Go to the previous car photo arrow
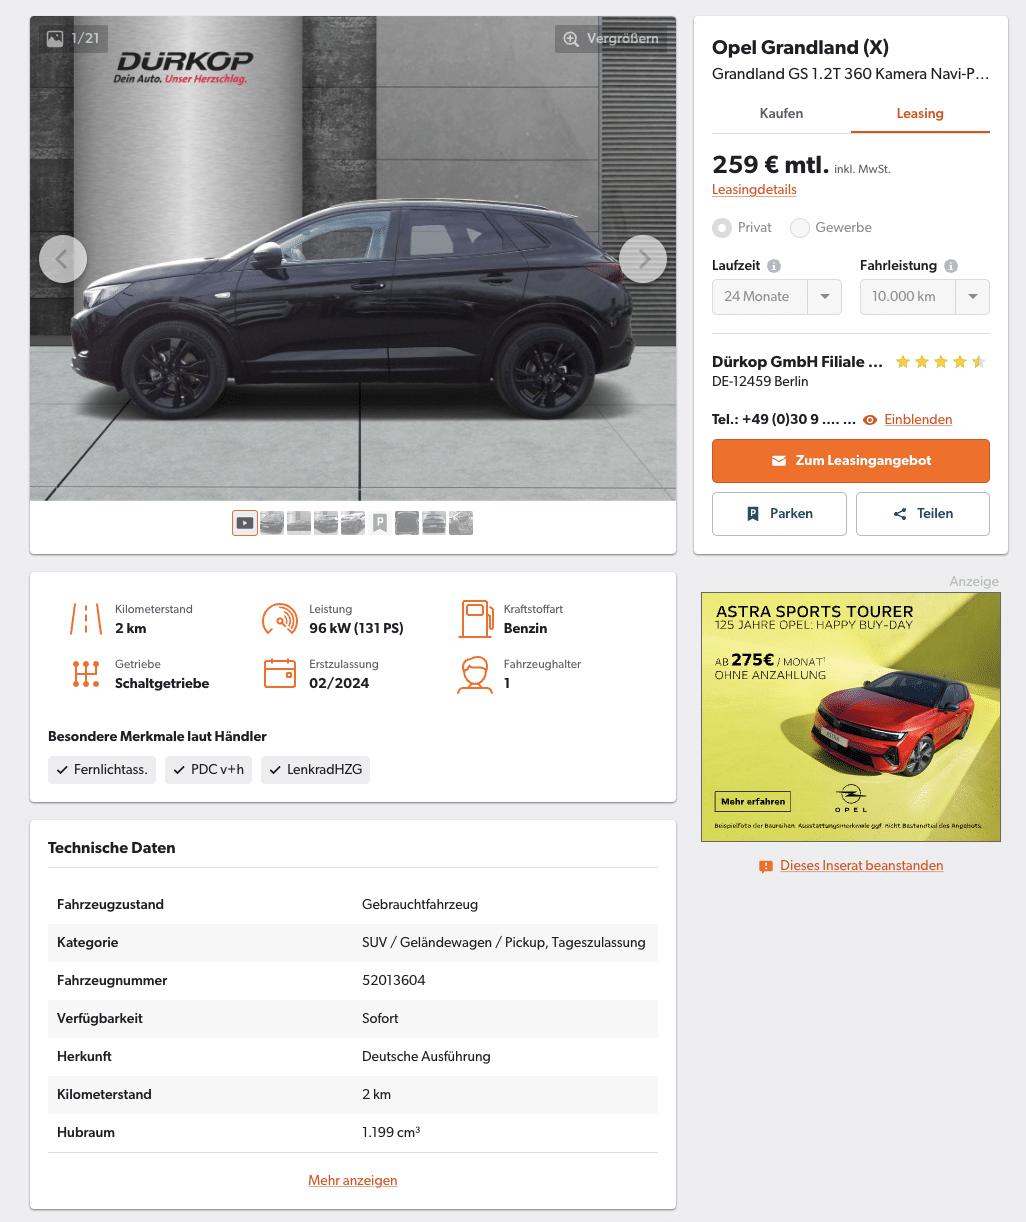Screen dimensions: 1026x1222 coord(63,259)
